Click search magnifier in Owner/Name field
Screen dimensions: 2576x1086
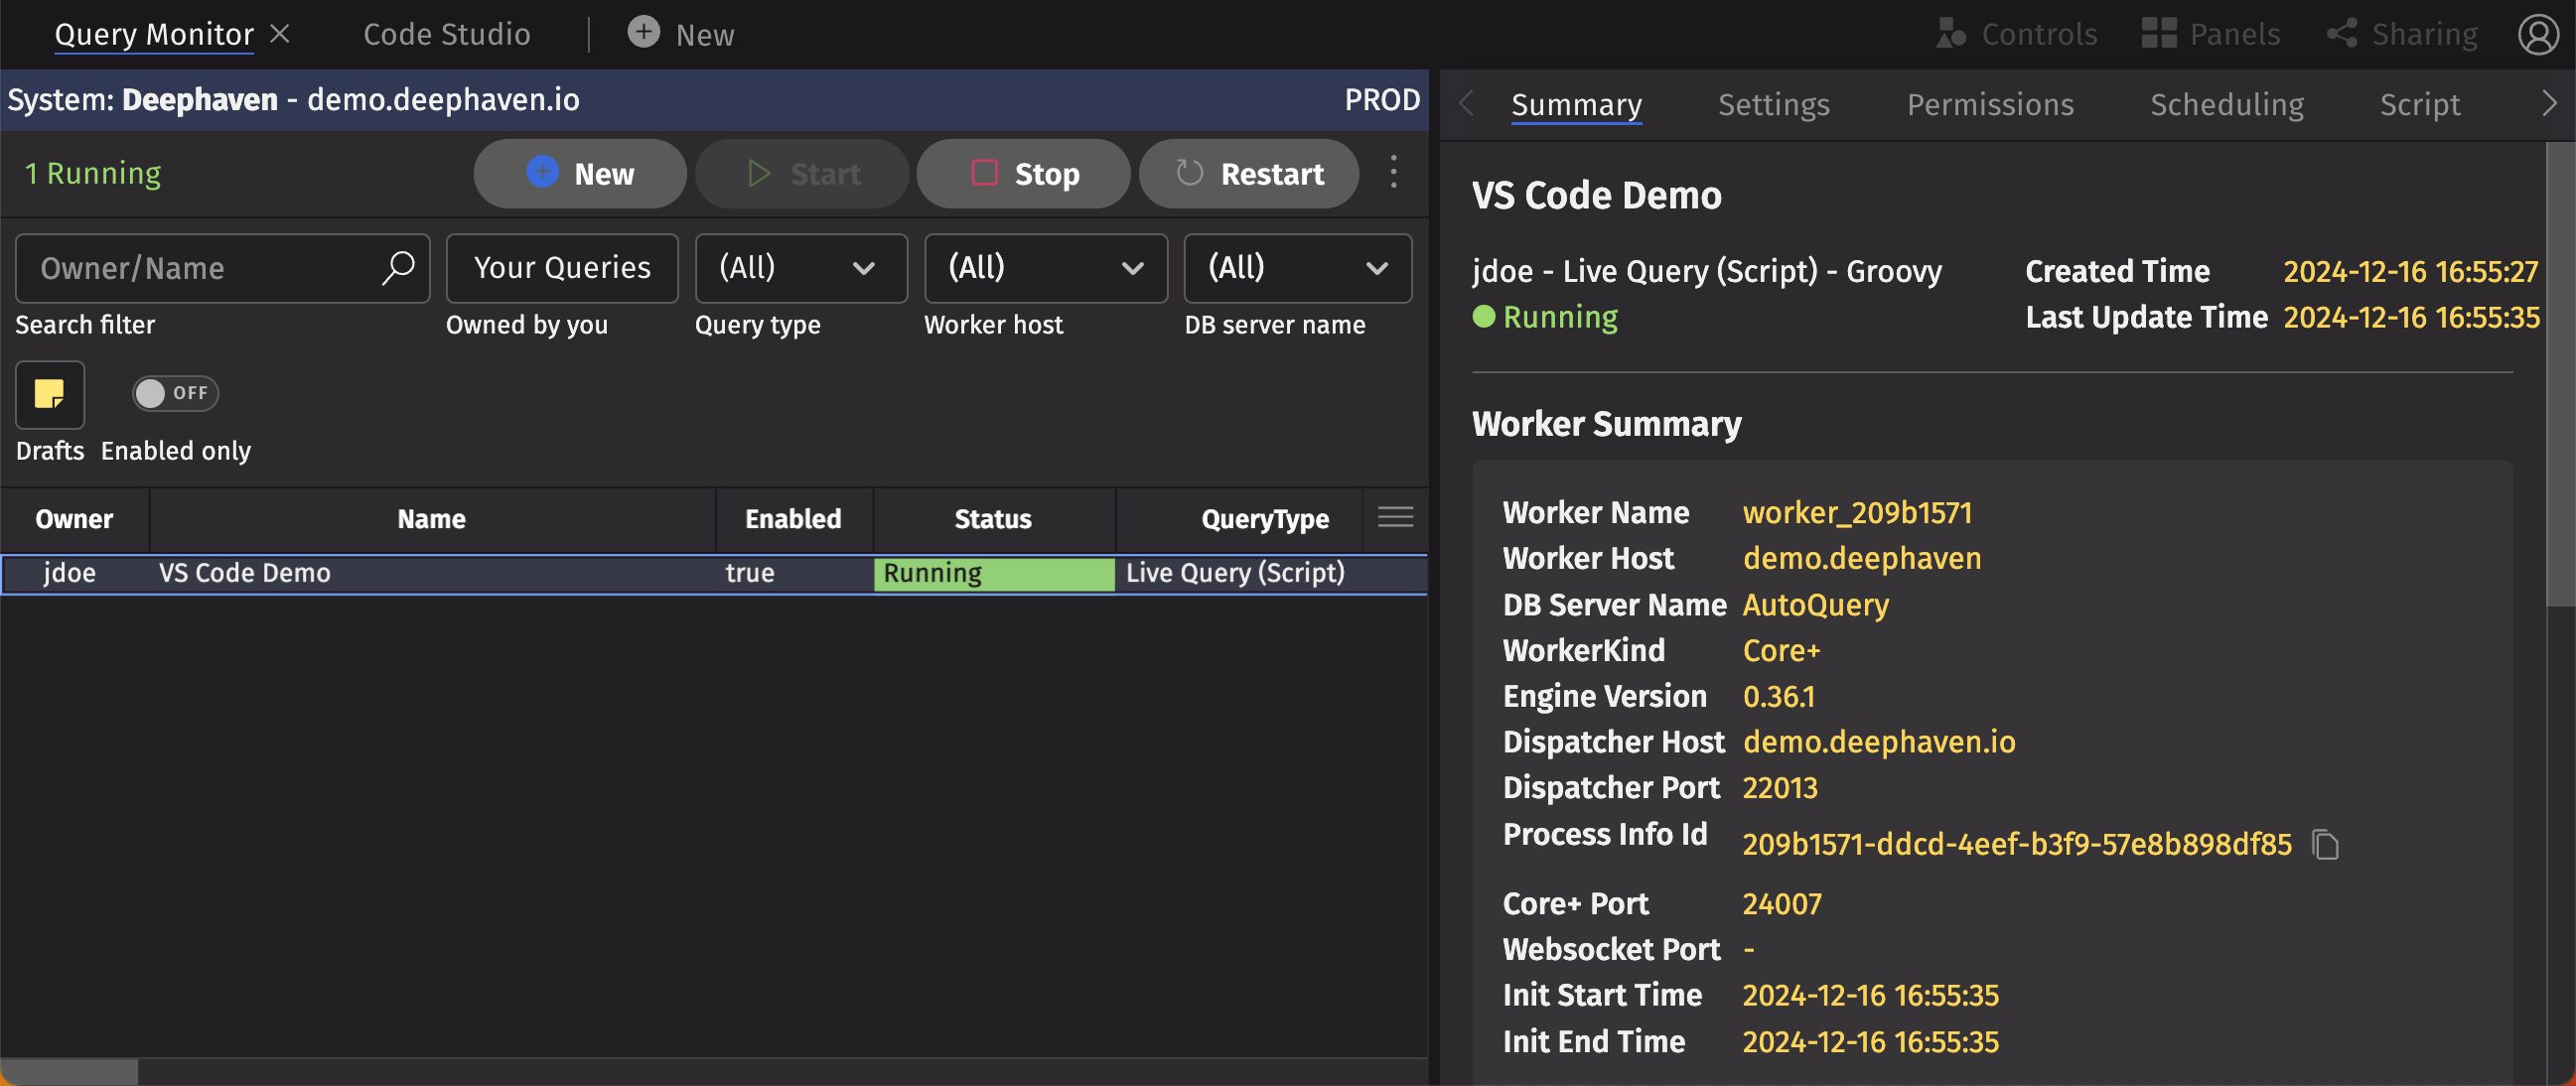tap(398, 267)
